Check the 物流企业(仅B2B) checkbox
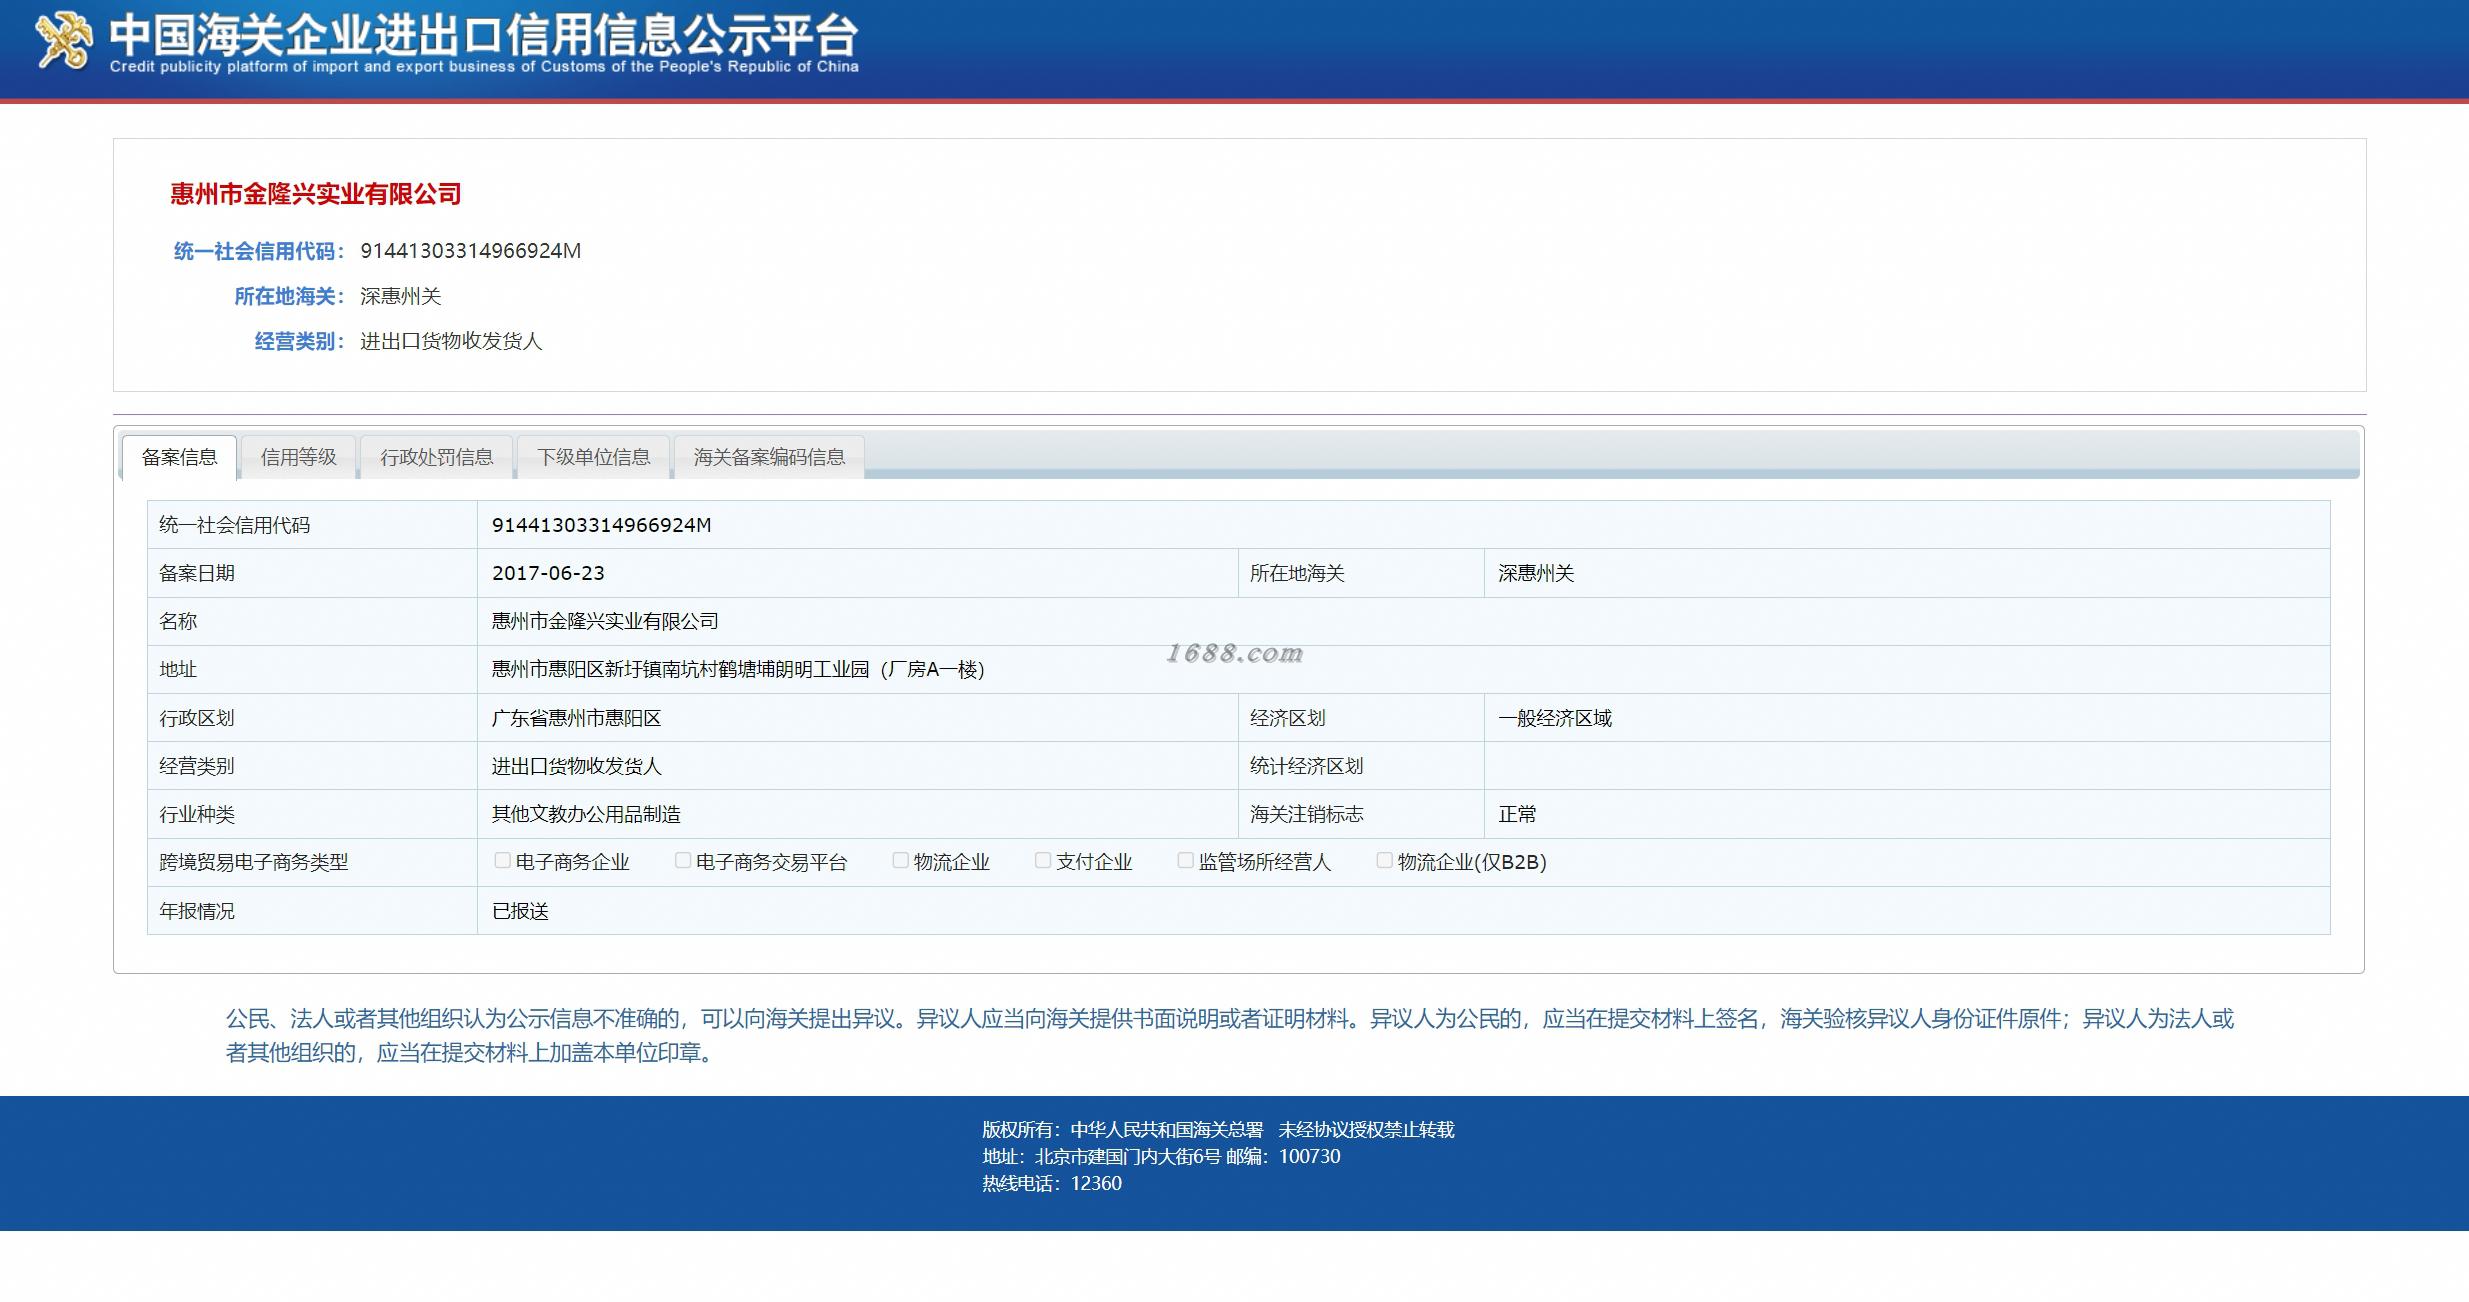 1384,860
